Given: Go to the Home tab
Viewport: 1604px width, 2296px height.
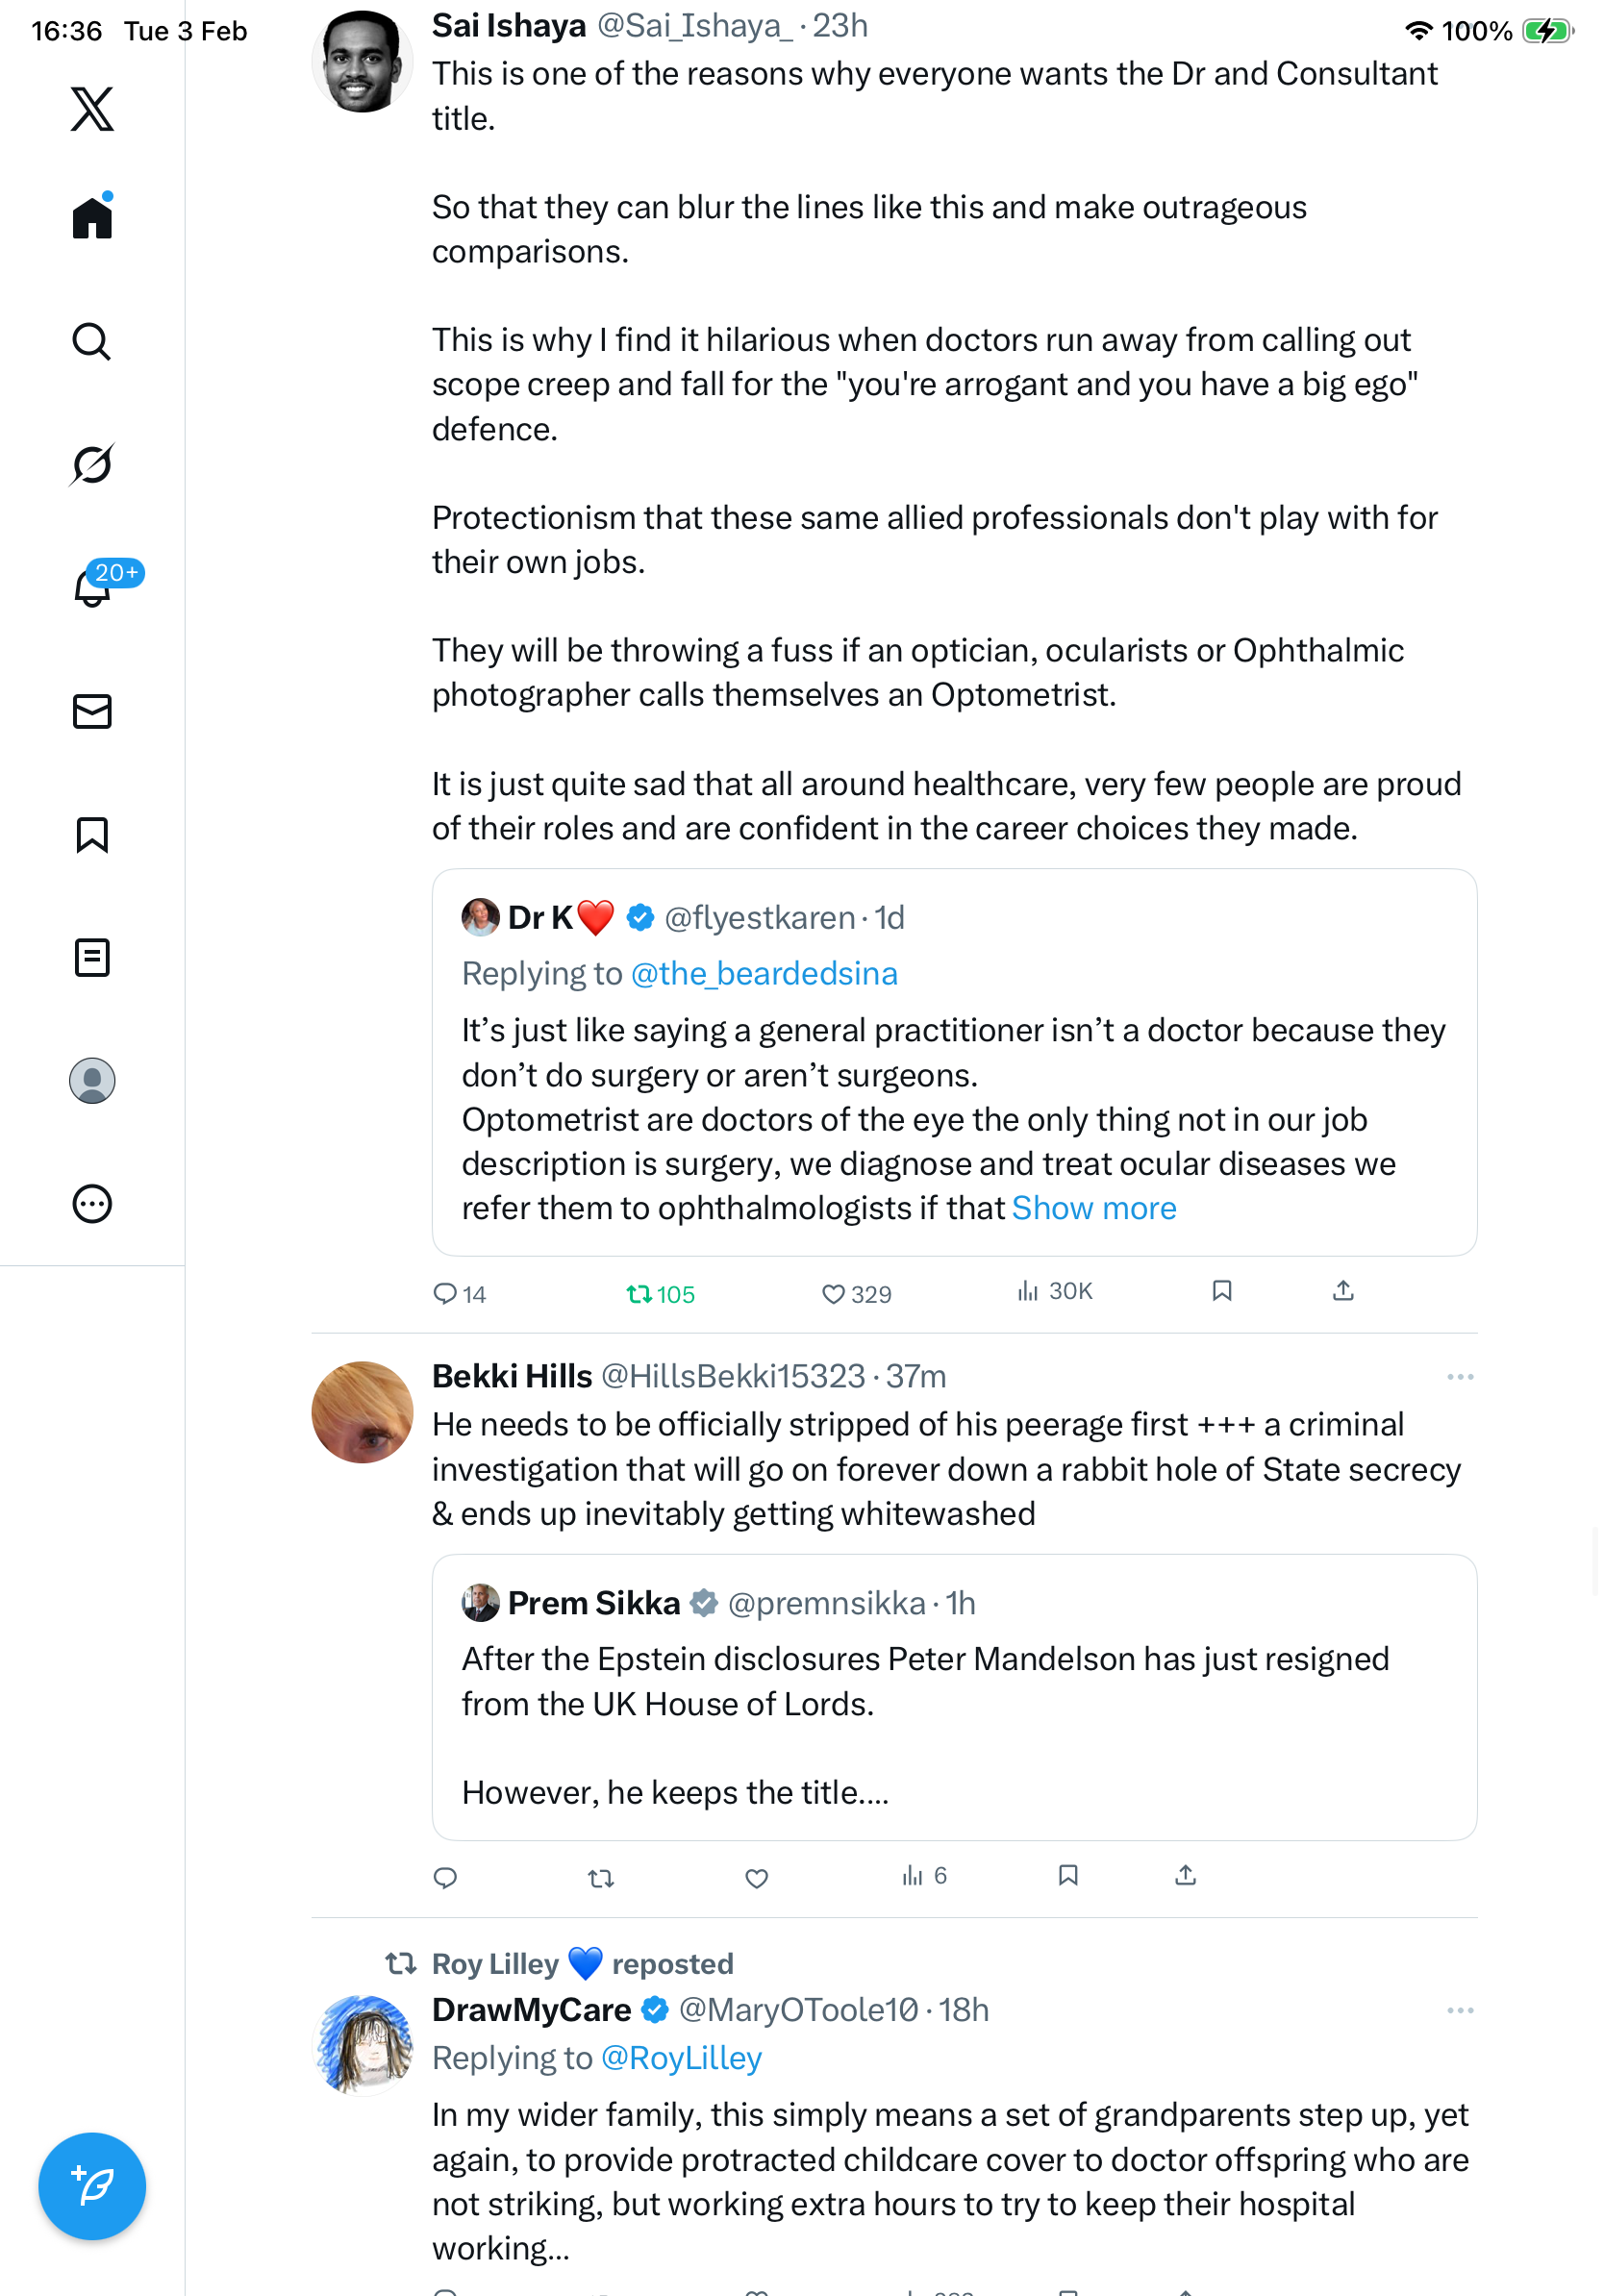Looking at the screenshot, I should (x=92, y=217).
